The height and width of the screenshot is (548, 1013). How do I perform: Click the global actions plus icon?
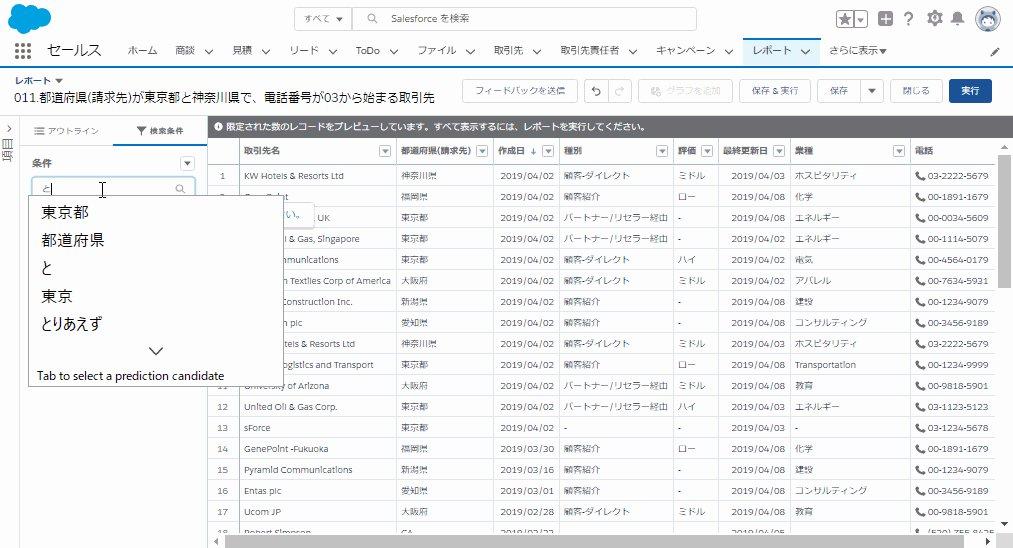(x=885, y=19)
